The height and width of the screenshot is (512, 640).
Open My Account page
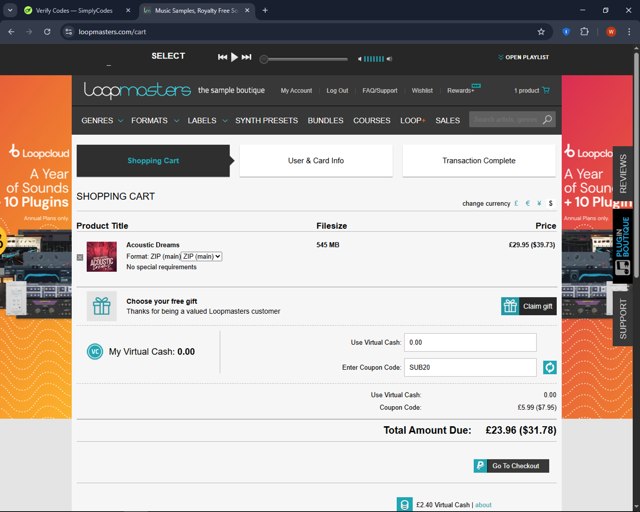click(x=296, y=91)
